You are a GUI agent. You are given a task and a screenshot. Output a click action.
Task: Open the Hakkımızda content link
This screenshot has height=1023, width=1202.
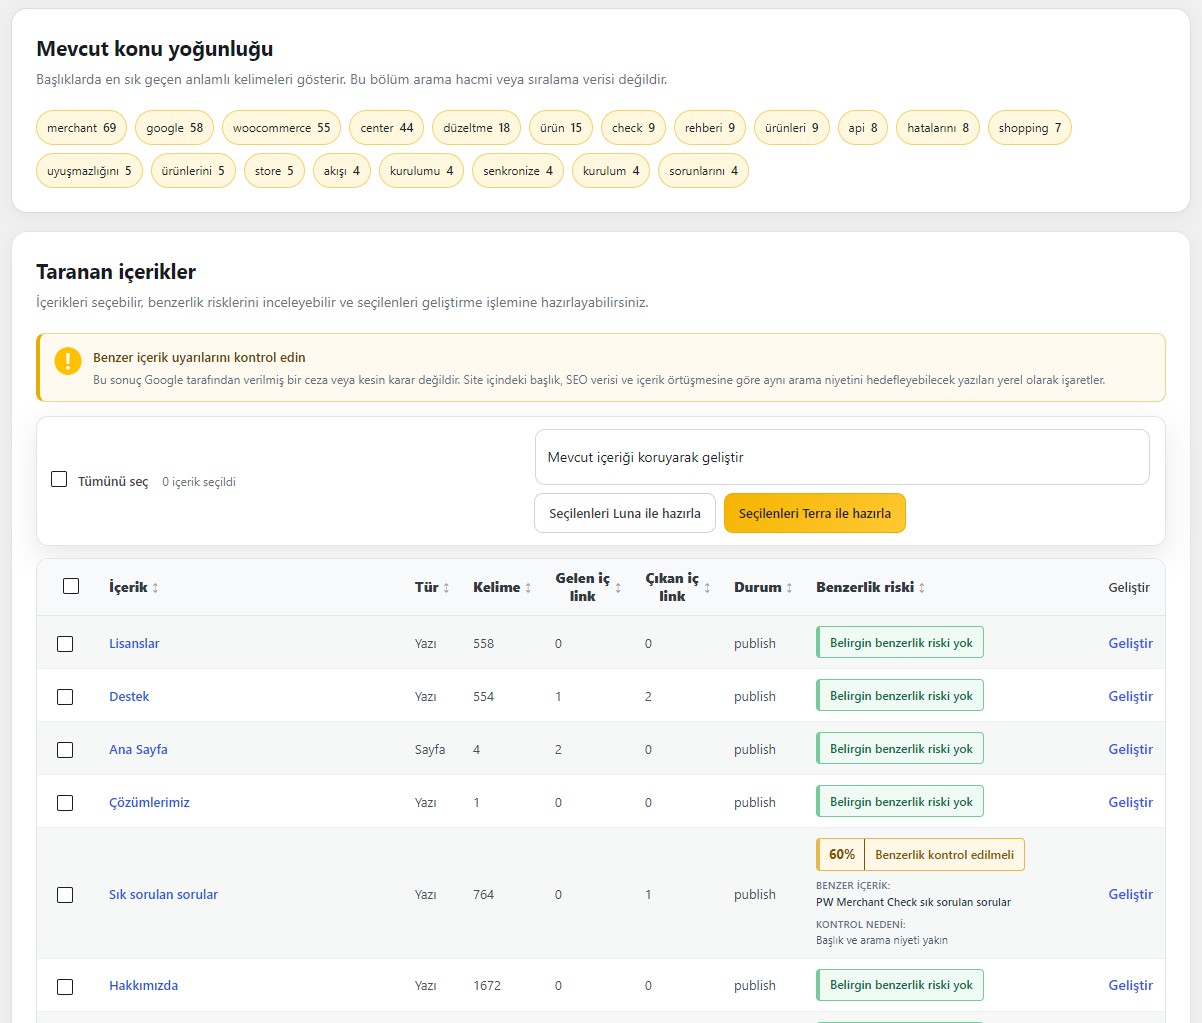143,986
